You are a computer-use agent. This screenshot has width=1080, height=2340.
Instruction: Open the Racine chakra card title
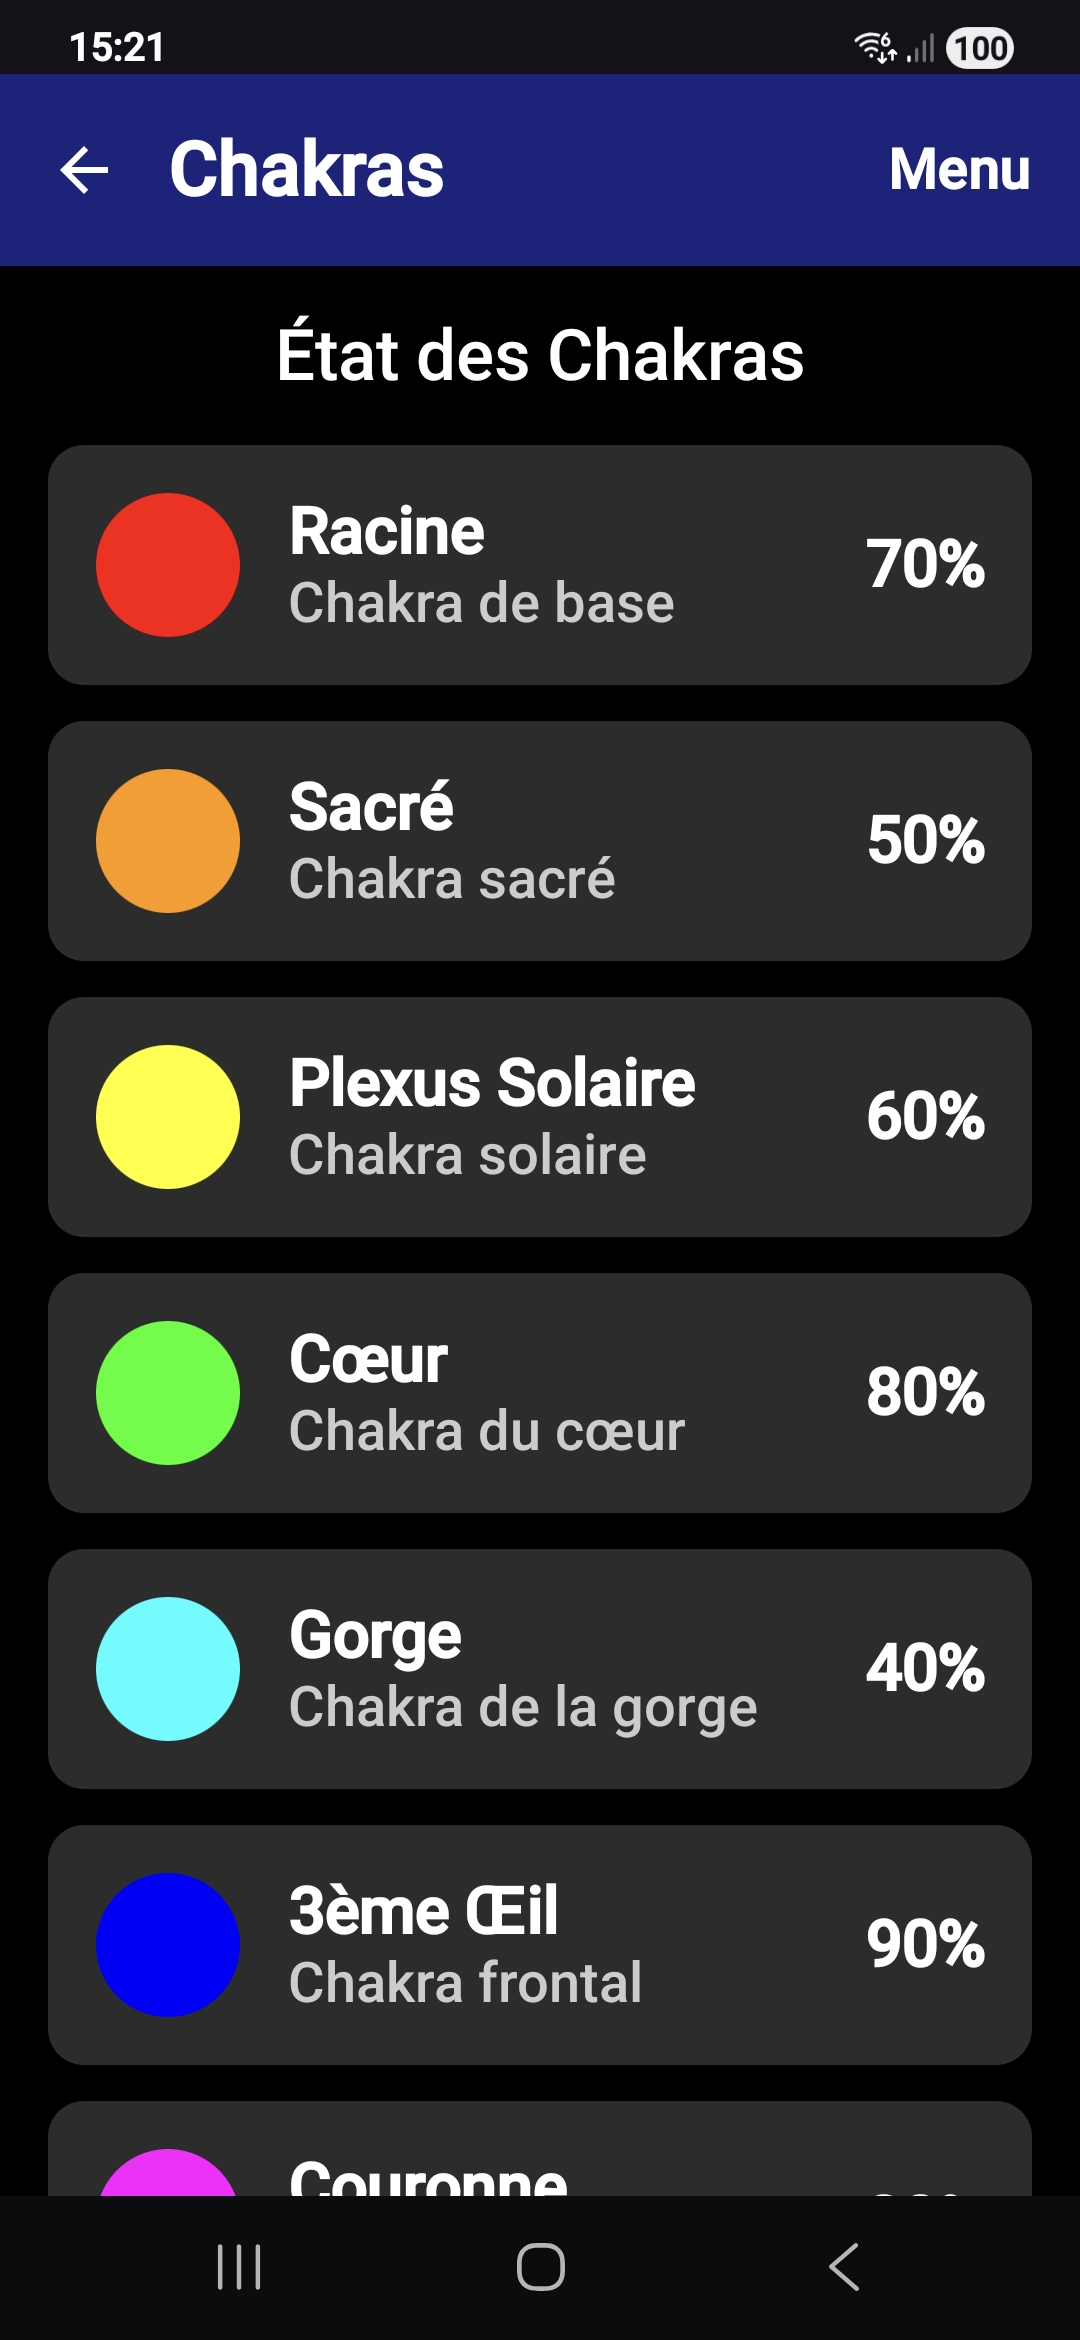click(387, 531)
